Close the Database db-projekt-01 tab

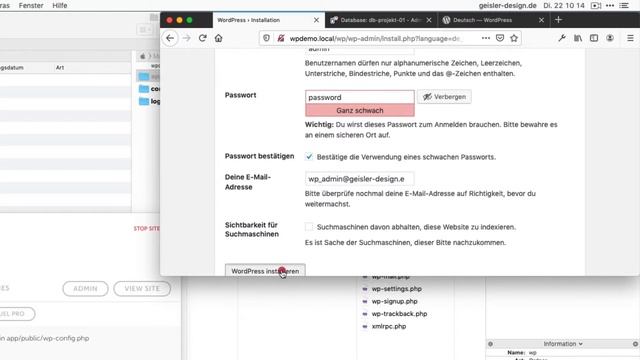(x=429, y=20)
